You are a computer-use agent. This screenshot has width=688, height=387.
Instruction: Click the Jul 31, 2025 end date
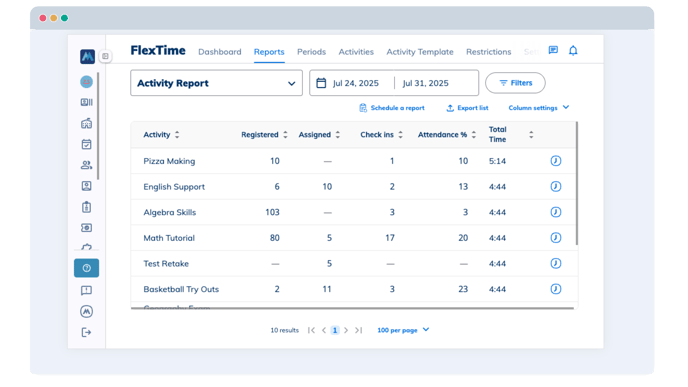tap(426, 83)
